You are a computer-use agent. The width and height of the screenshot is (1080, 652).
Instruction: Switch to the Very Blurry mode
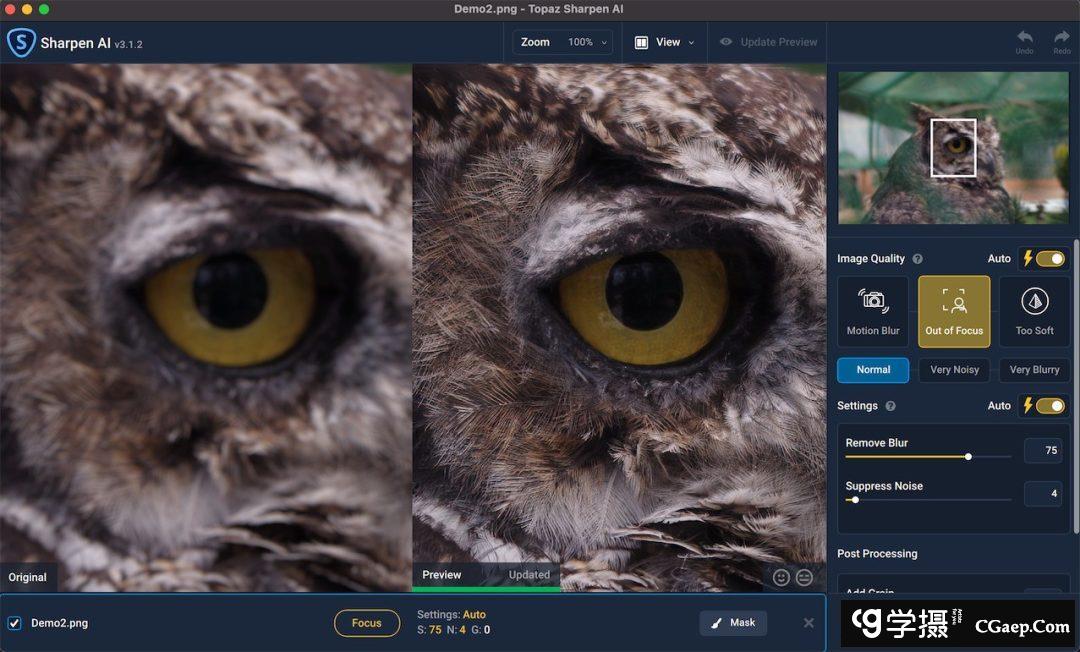pos(1034,370)
